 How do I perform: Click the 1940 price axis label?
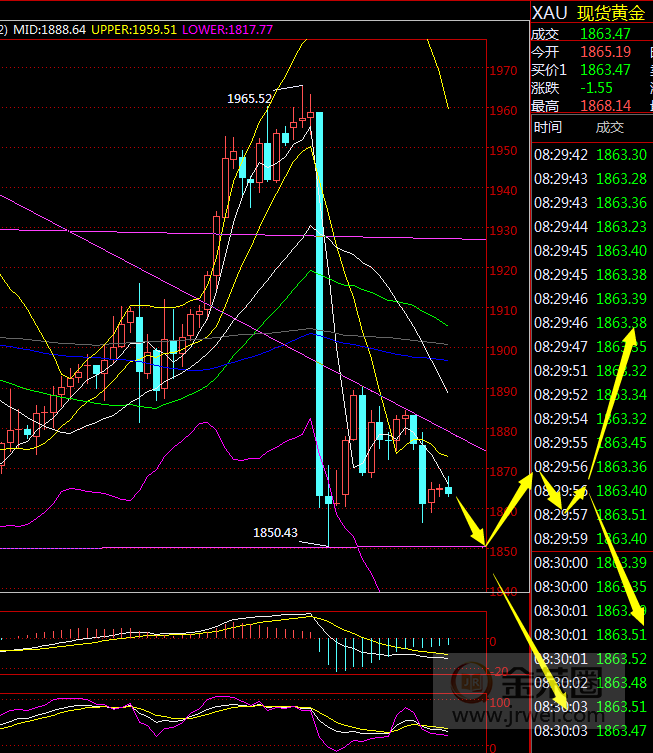[503, 191]
